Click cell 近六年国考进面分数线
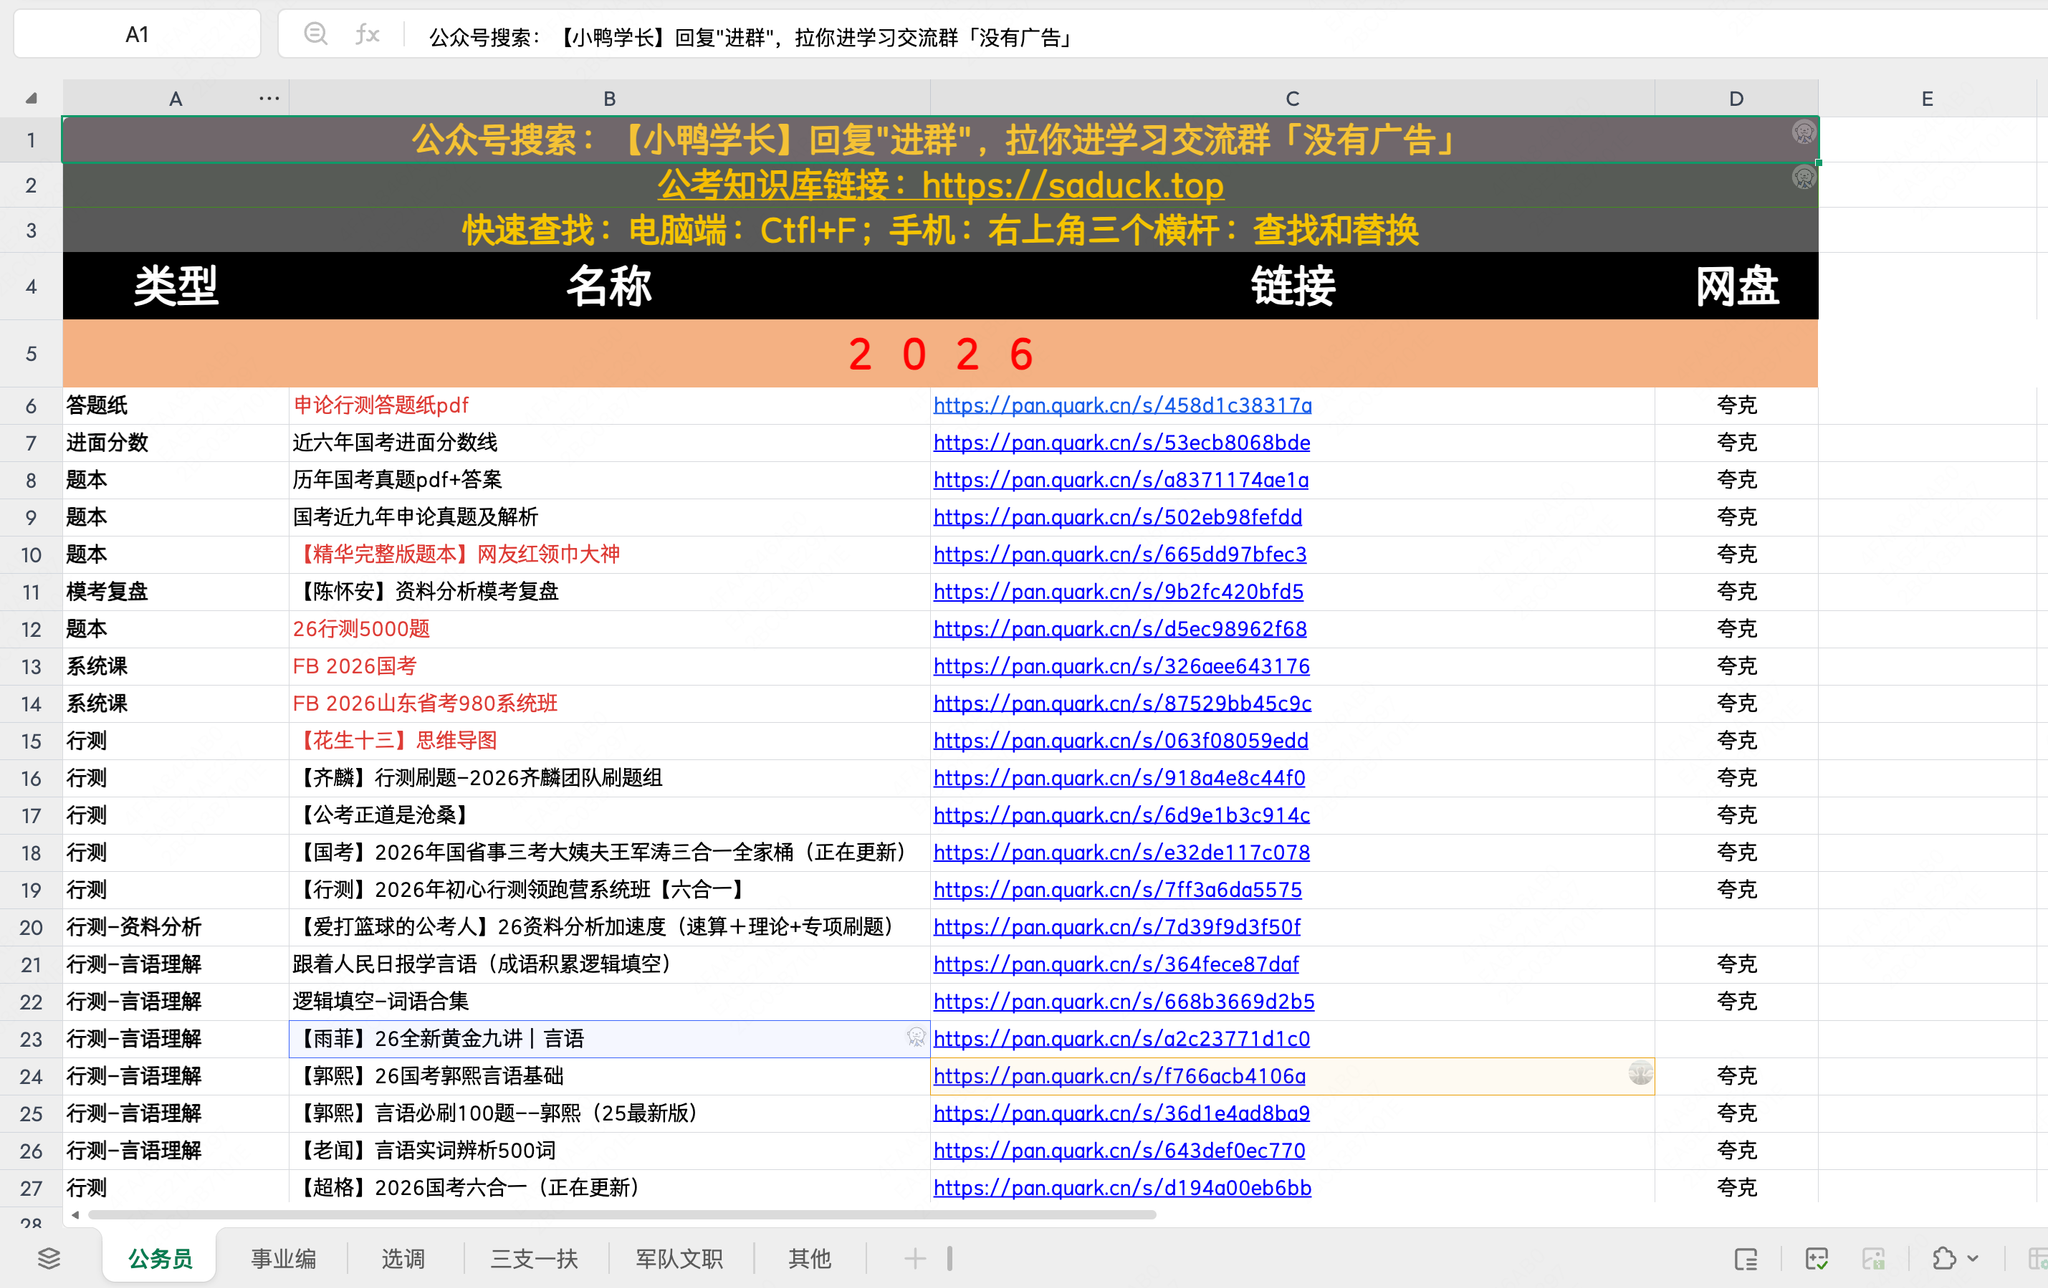The height and width of the screenshot is (1288, 2048). click(609, 442)
